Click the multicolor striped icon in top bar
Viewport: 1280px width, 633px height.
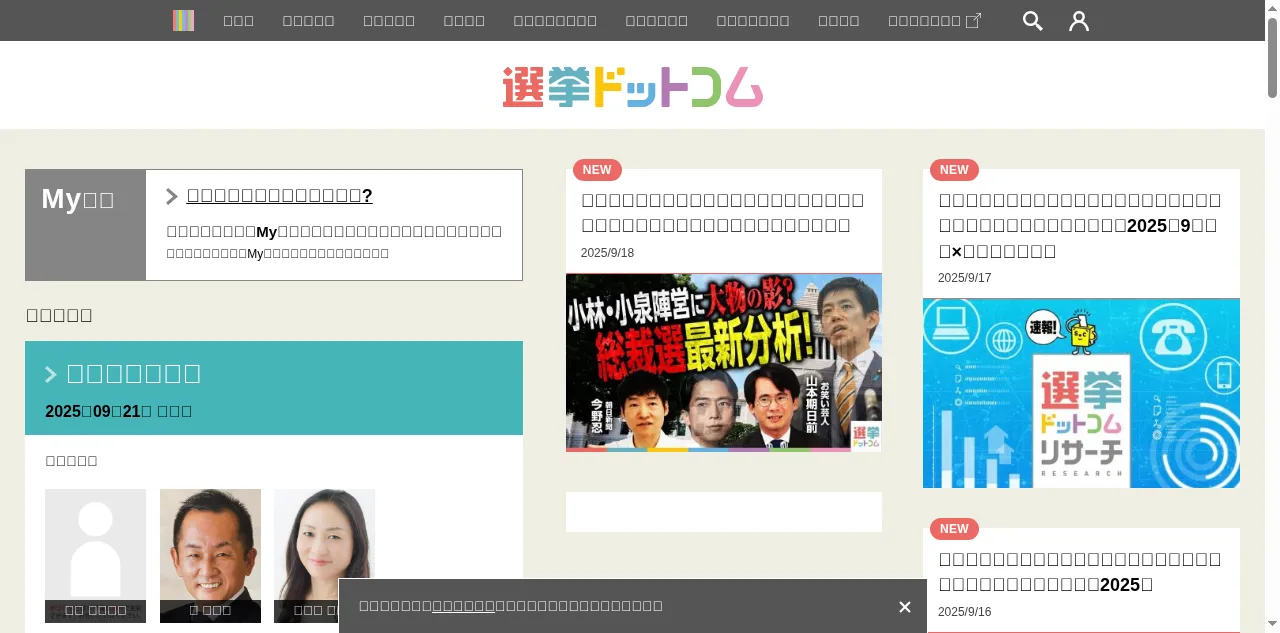pyautogui.click(x=183, y=21)
